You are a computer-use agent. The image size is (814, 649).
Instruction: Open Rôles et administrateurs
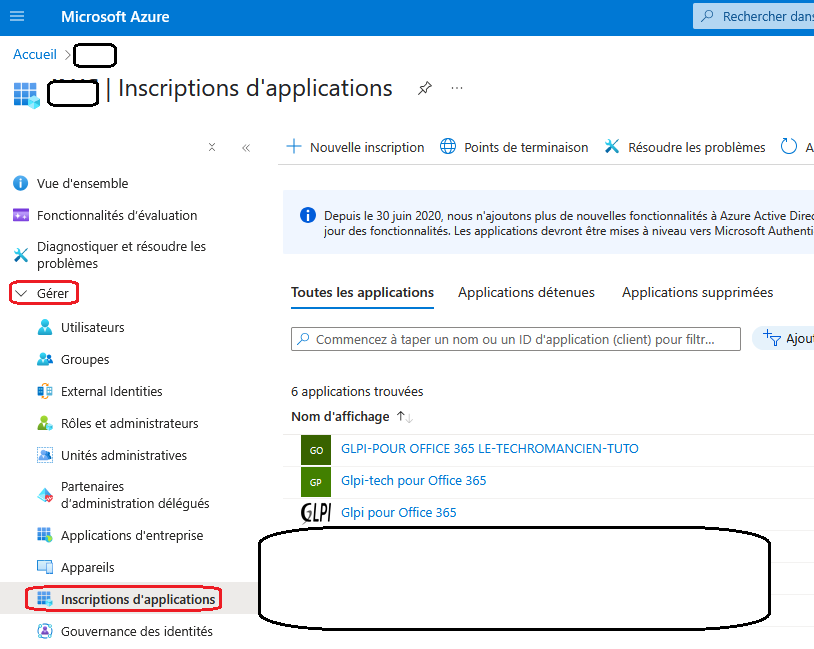coord(130,424)
